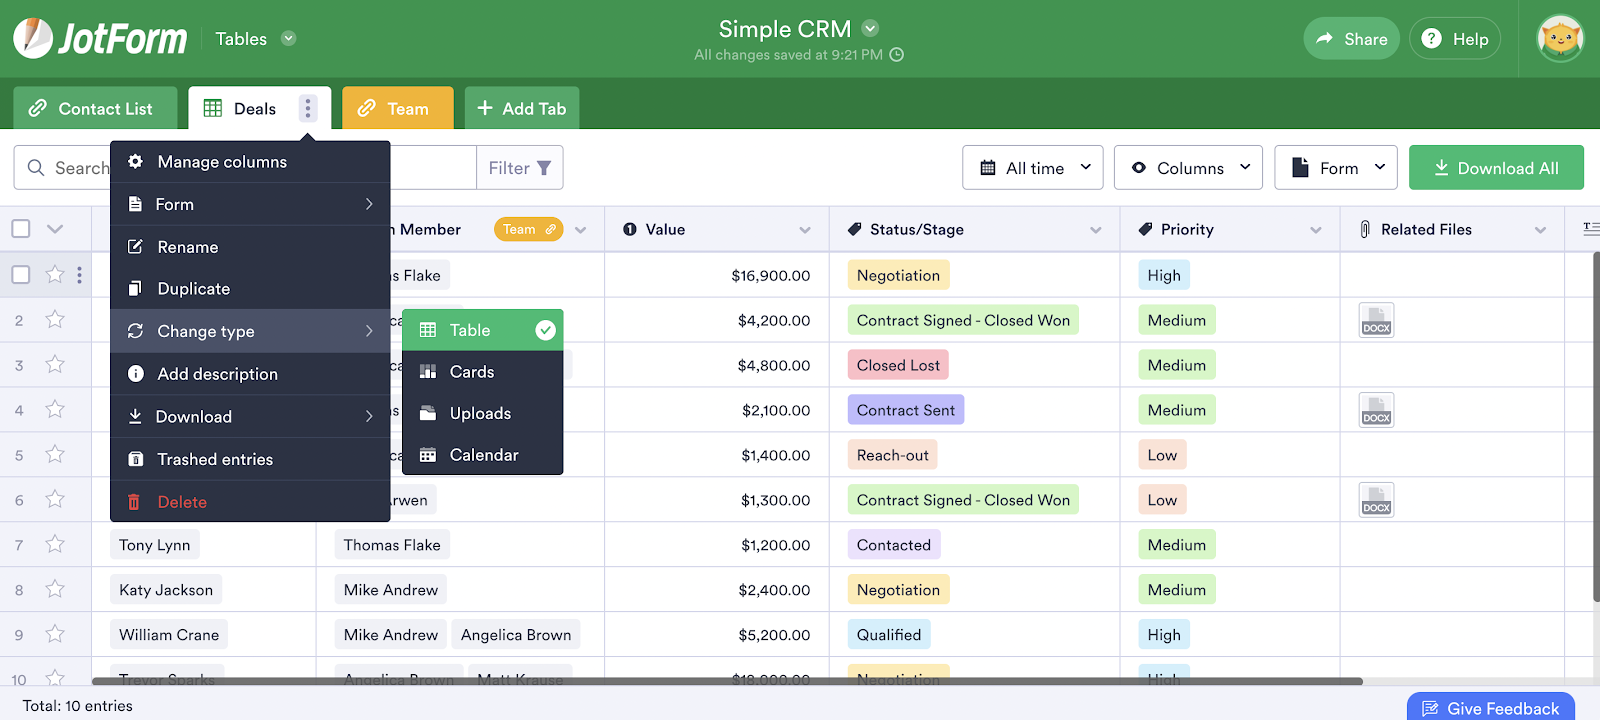This screenshot has width=1600, height=720.
Task: Check the select-all header checkbox
Action: click(21, 229)
